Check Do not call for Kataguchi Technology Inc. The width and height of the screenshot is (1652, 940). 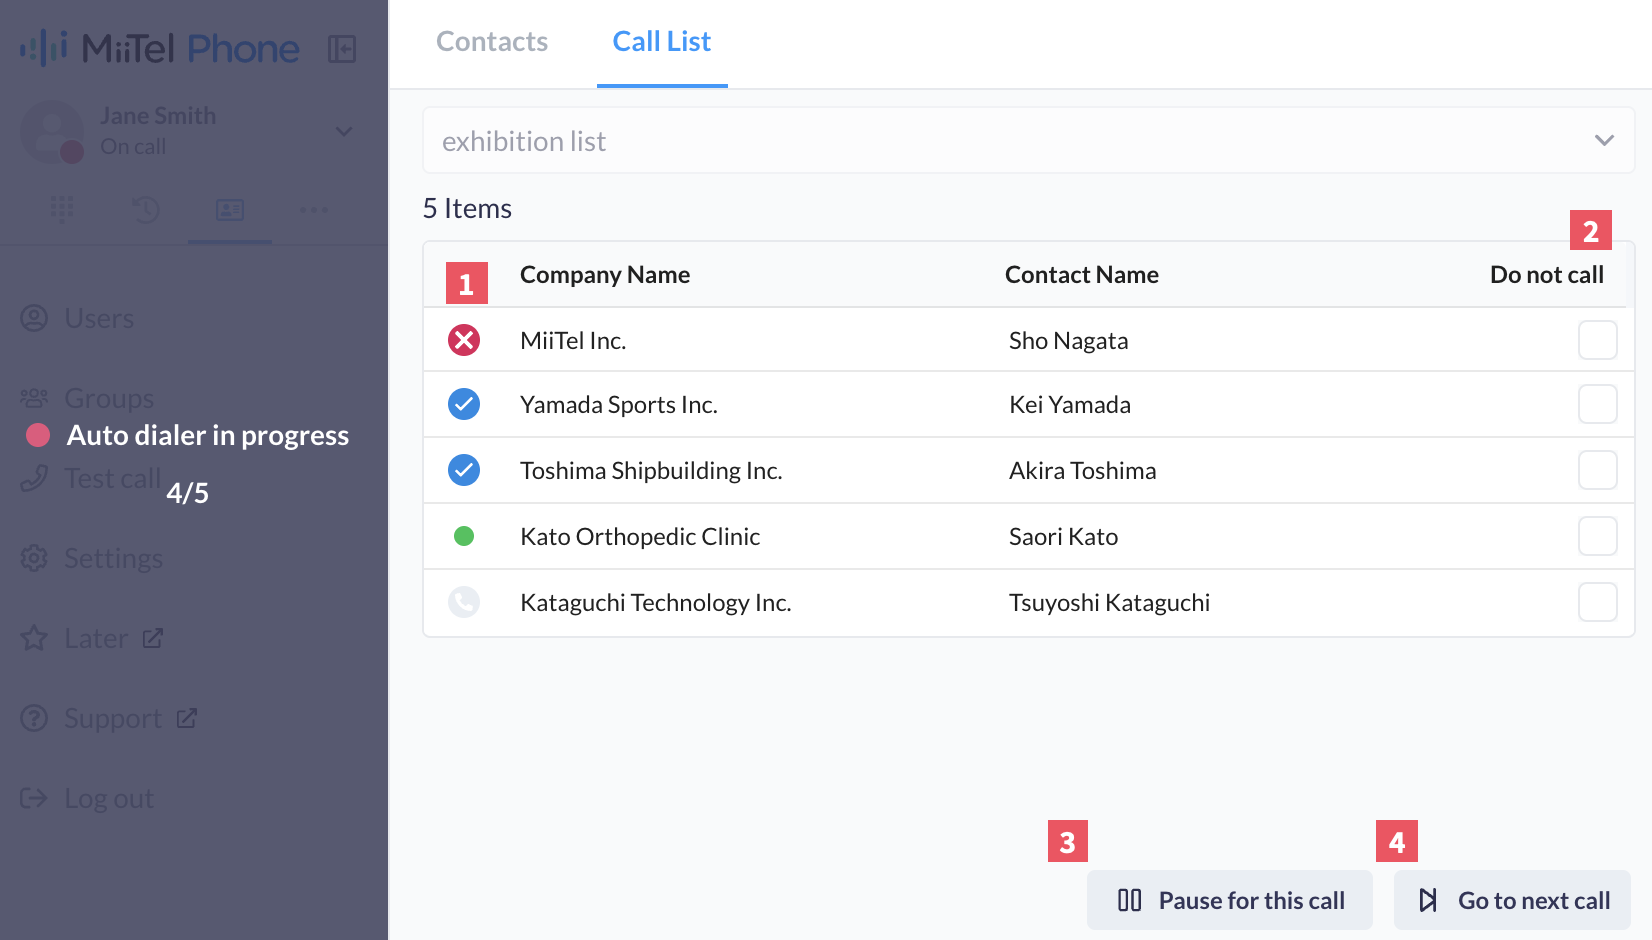pyautogui.click(x=1597, y=602)
